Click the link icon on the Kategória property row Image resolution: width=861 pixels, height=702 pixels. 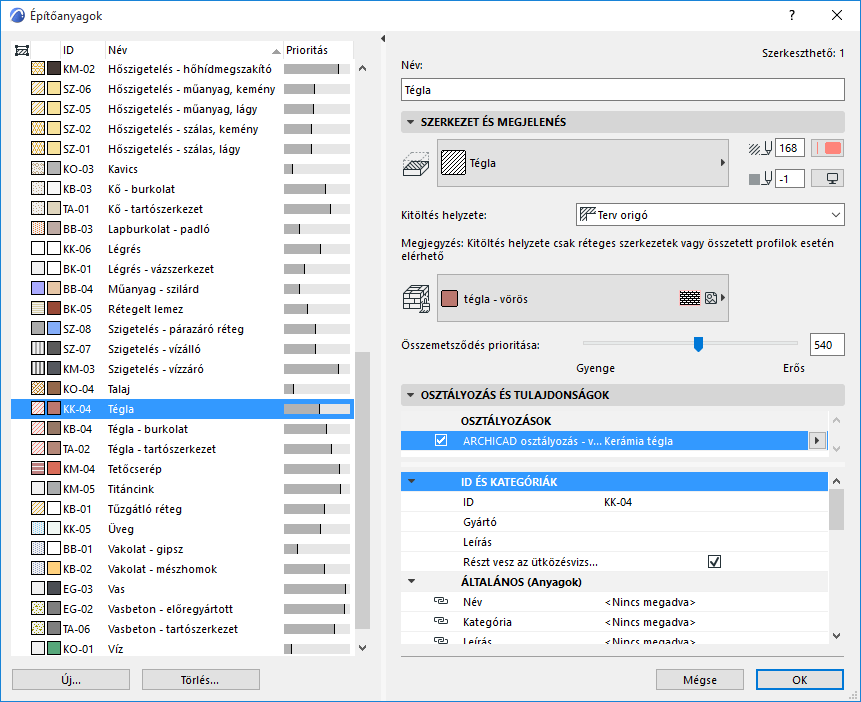tap(441, 621)
